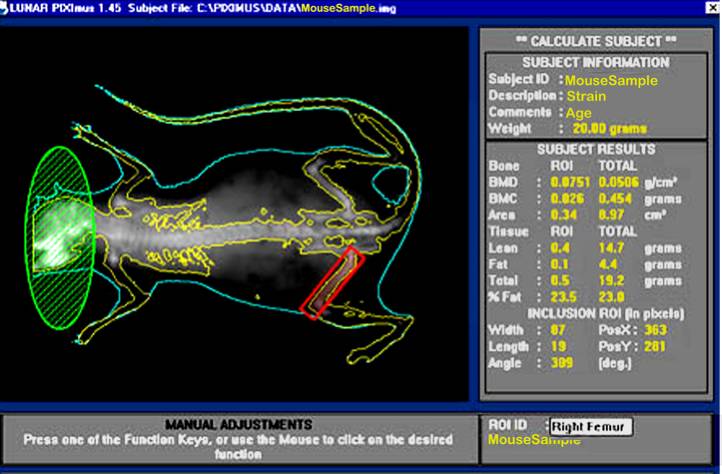Click the ROI ID field Right Femur
722x474 pixels.
point(591,427)
